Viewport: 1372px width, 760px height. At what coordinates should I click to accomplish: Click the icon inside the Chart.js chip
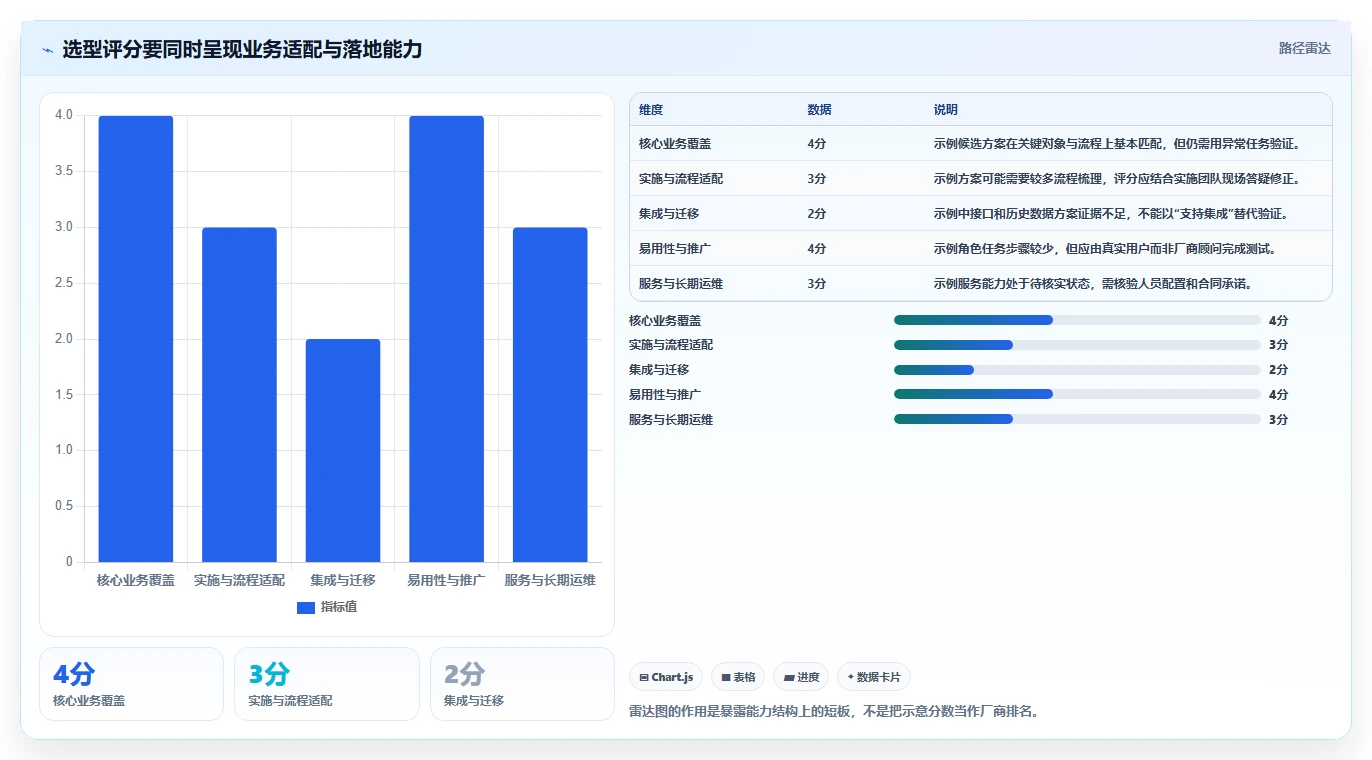(x=644, y=677)
